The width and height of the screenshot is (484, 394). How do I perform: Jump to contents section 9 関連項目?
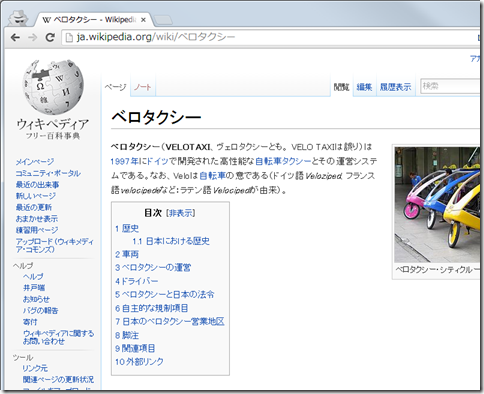point(135,348)
